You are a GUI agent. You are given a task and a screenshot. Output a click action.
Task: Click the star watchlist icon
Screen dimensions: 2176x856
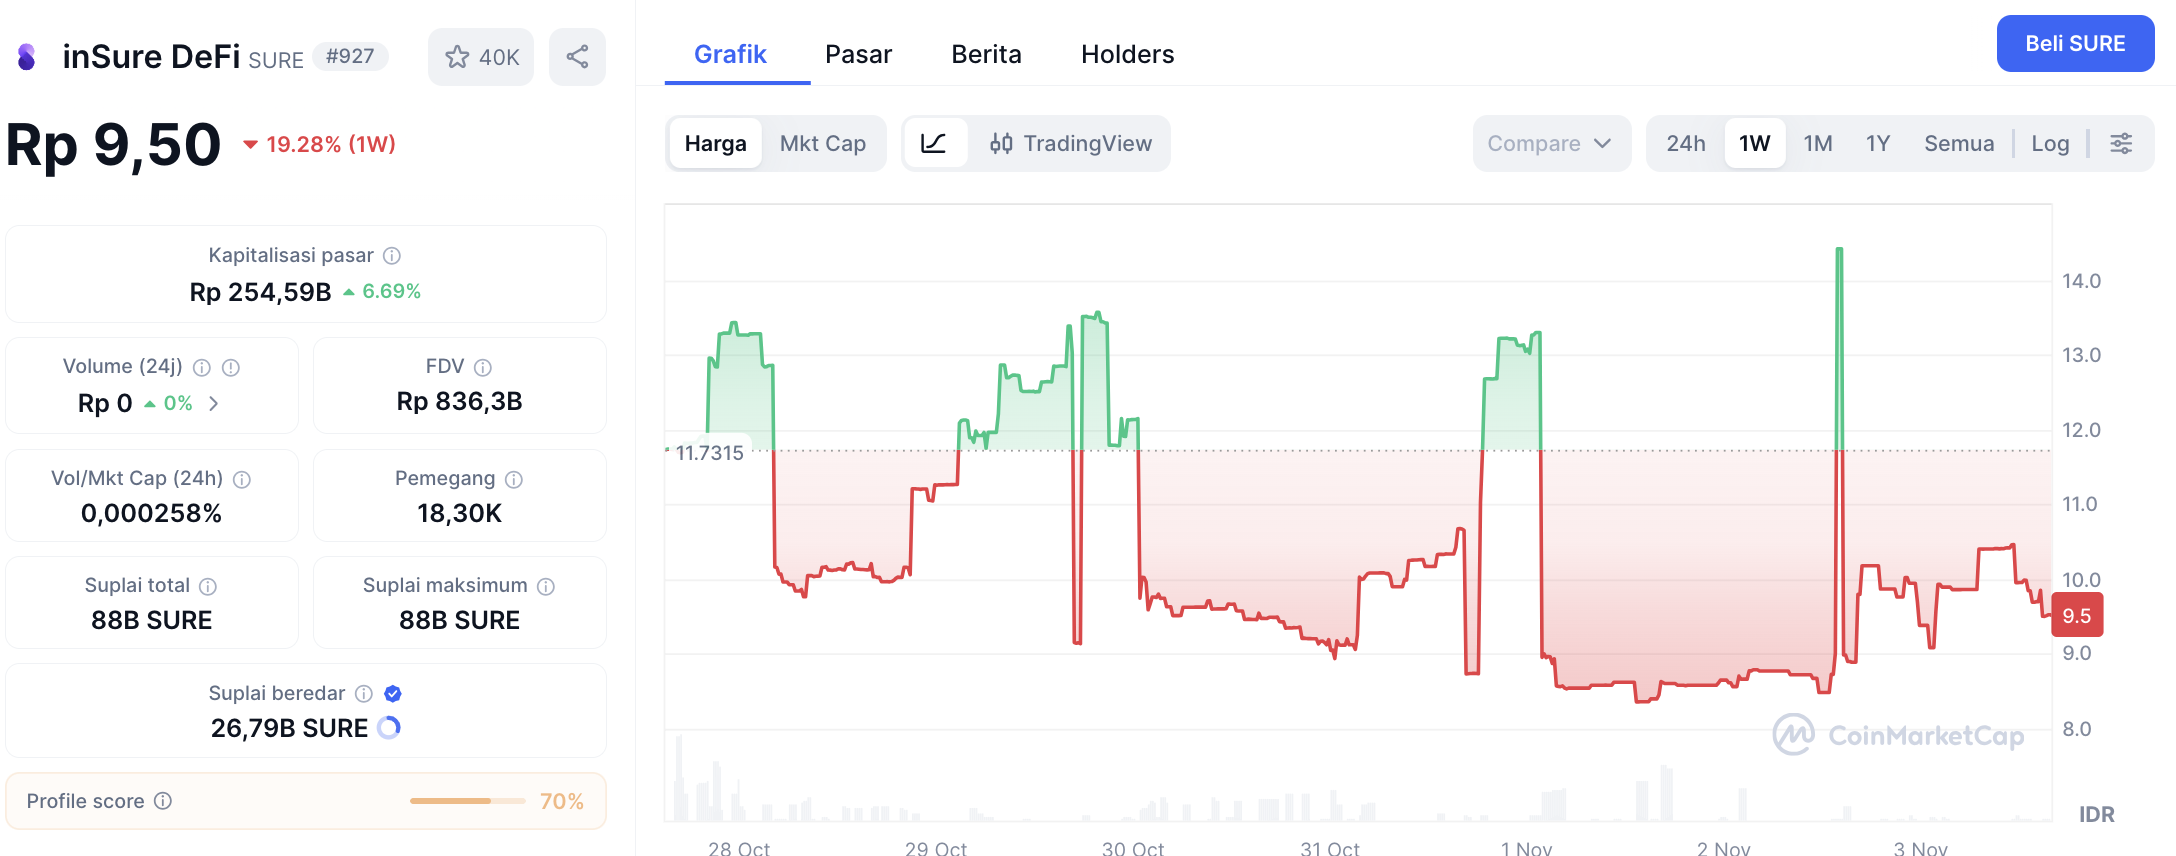(458, 57)
